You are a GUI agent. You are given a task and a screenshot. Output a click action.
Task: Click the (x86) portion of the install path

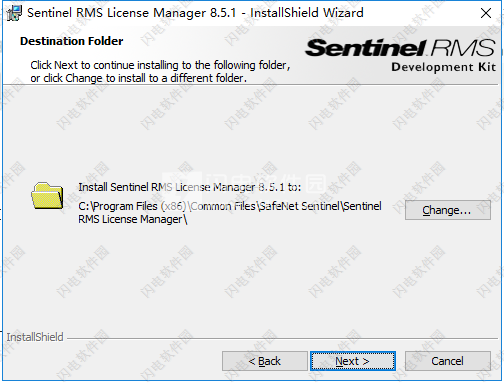(x=173, y=206)
